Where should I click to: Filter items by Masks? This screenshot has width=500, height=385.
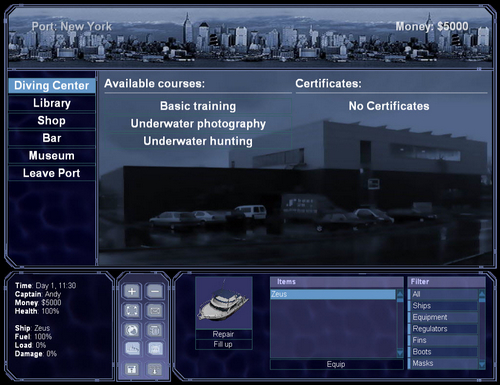click(x=443, y=363)
